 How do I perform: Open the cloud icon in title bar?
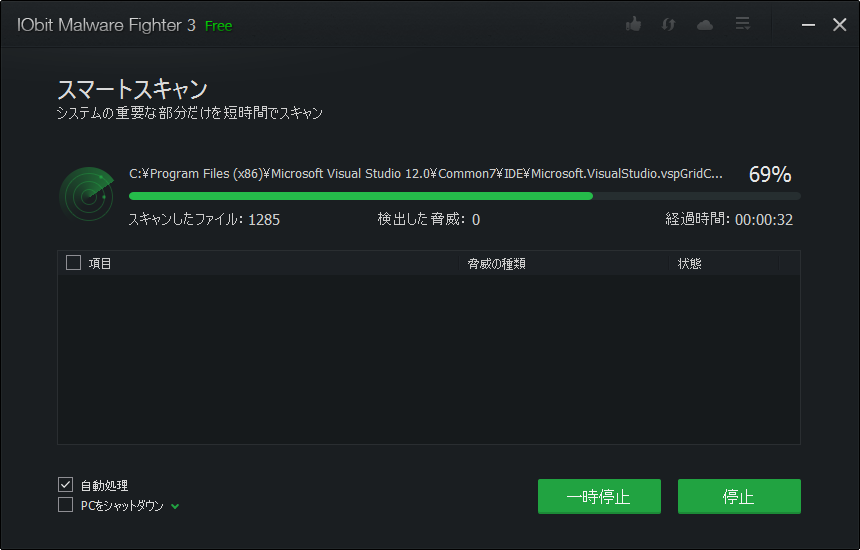click(705, 25)
